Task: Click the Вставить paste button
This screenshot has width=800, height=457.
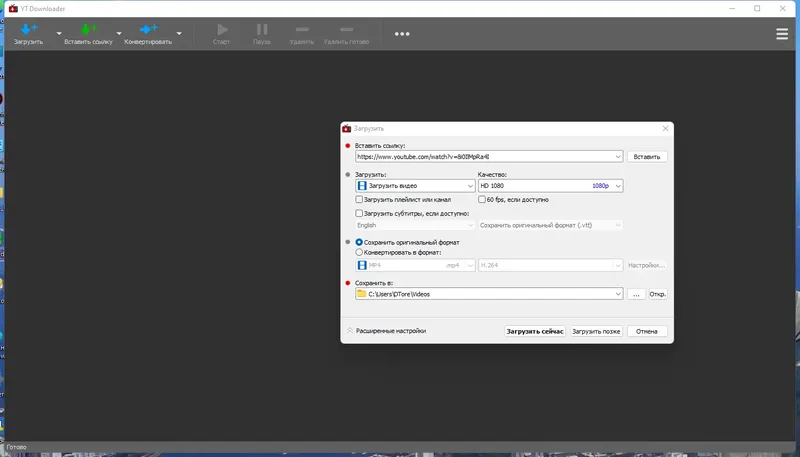Action: [x=647, y=157]
